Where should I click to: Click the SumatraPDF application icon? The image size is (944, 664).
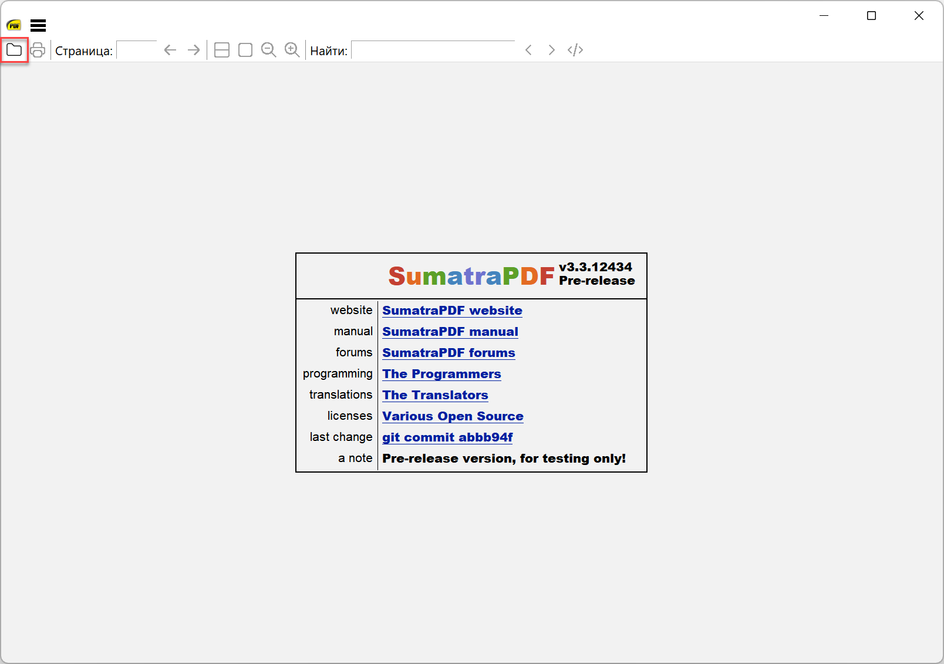pyautogui.click(x=14, y=25)
